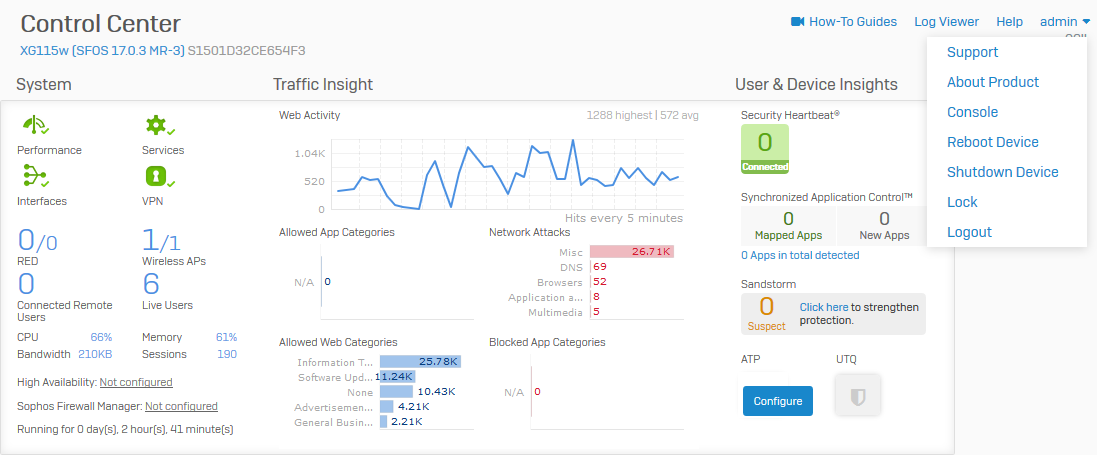This screenshot has height=455, width=1097.
Task: Open the Mapped Apps counter
Action: pyautogui.click(x=788, y=226)
